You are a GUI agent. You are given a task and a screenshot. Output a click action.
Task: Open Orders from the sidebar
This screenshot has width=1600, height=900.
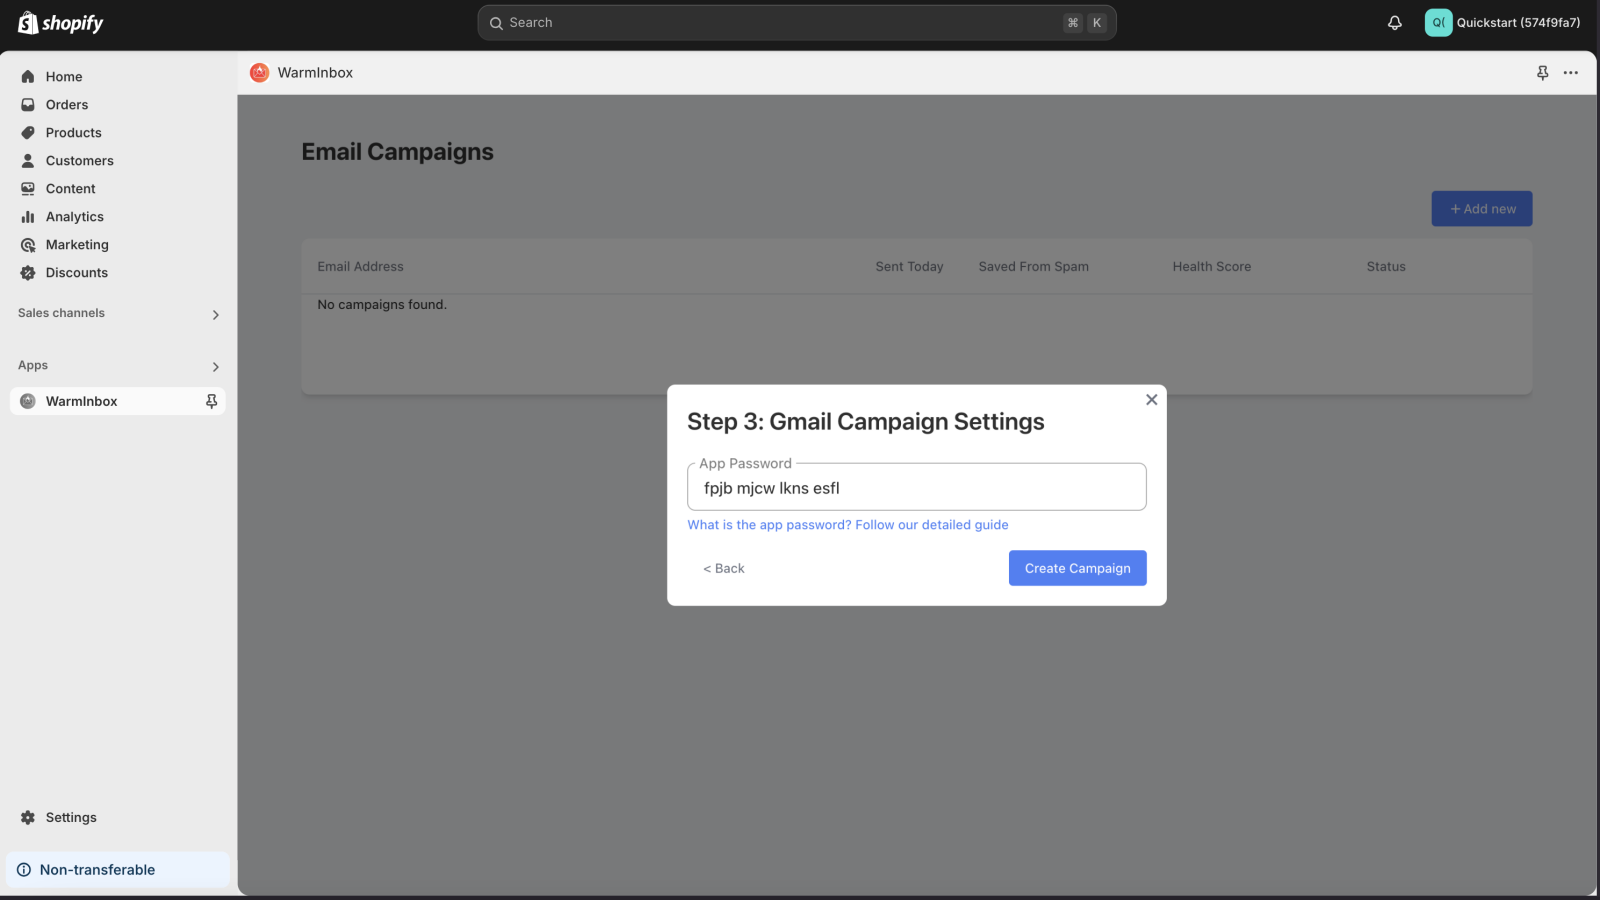point(66,104)
